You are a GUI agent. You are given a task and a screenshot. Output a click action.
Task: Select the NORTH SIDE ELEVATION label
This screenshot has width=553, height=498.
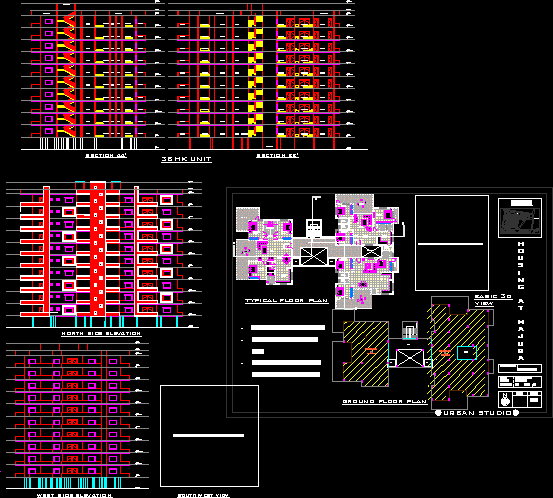click(x=101, y=333)
